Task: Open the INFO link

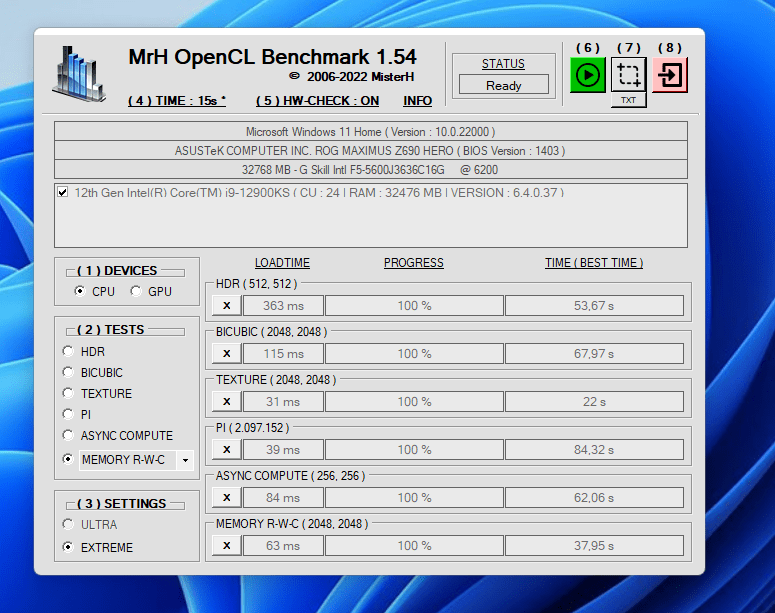Action: click(418, 101)
